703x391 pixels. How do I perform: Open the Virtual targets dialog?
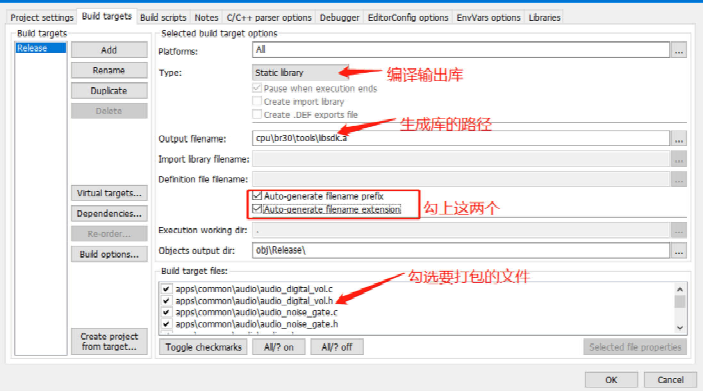109,193
